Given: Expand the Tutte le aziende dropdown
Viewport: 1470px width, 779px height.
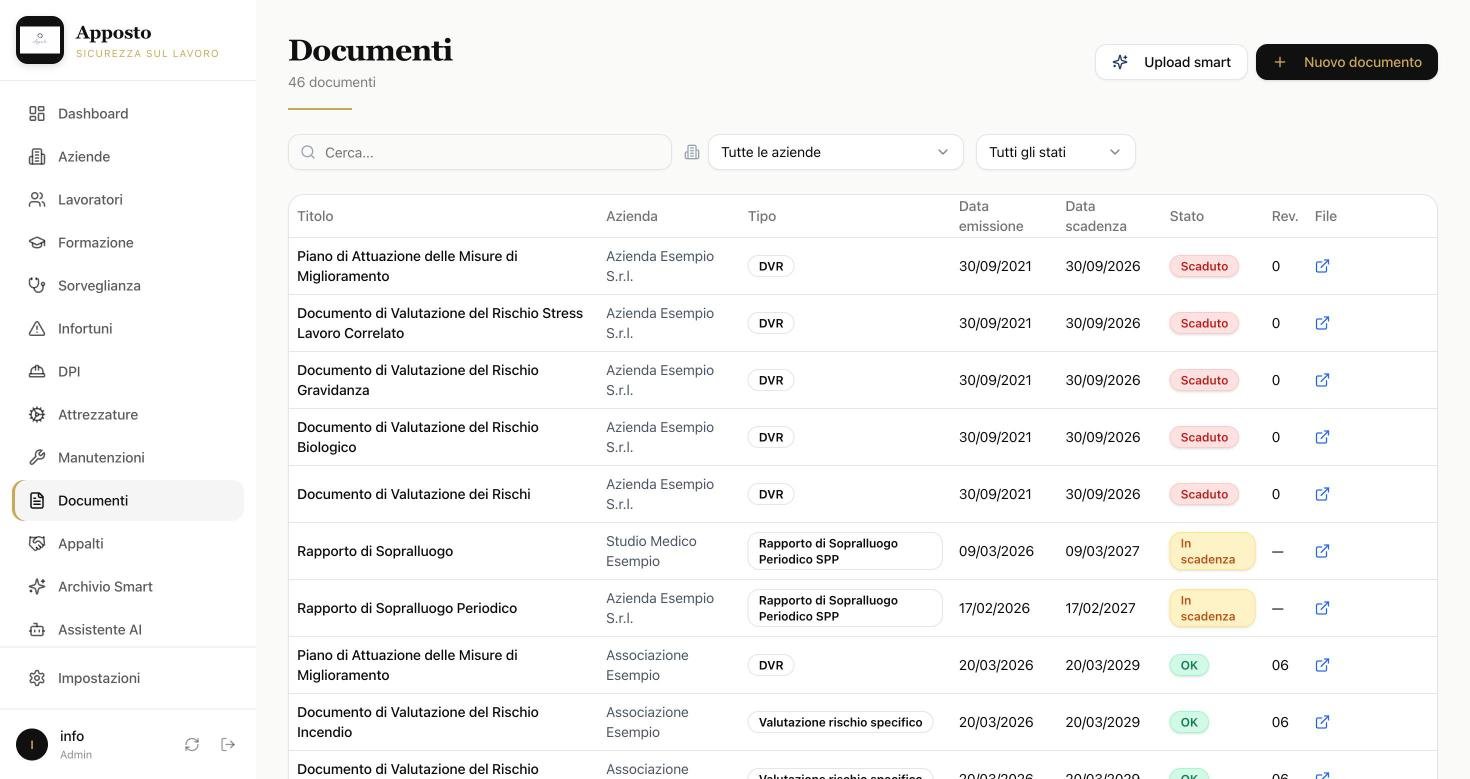Looking at the screenshot, I should tap(835, 152).
